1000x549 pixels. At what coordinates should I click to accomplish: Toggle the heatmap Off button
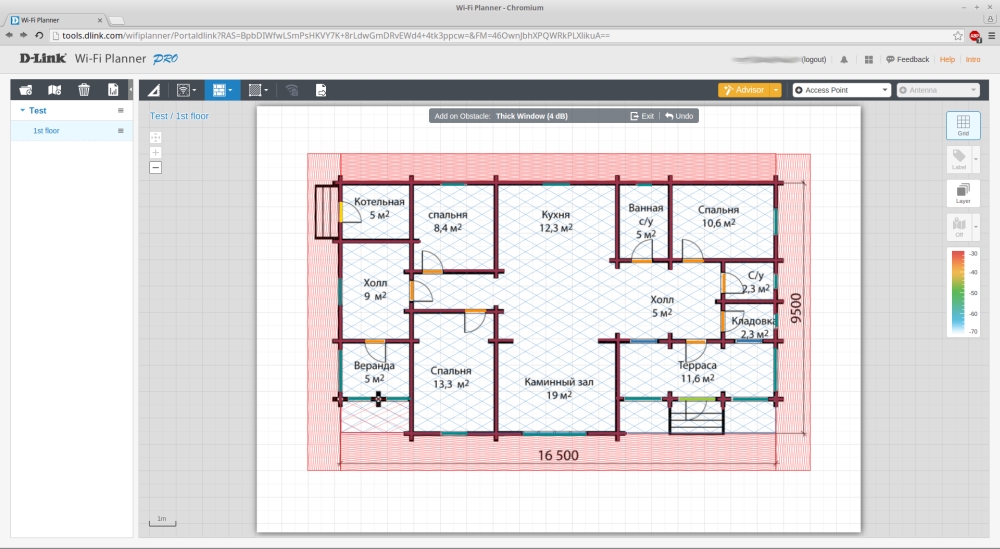tap(959, 228)
